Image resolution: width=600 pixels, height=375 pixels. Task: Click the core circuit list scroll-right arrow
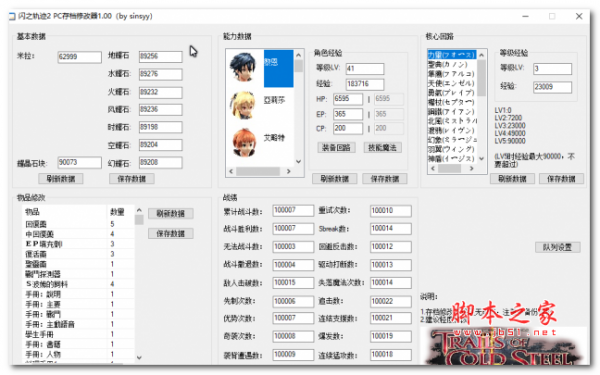(471, 168)
